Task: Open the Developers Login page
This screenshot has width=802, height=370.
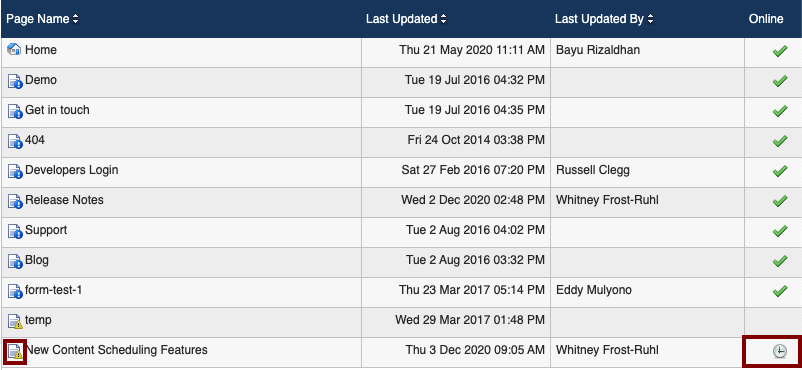Action: click(72, 170)
